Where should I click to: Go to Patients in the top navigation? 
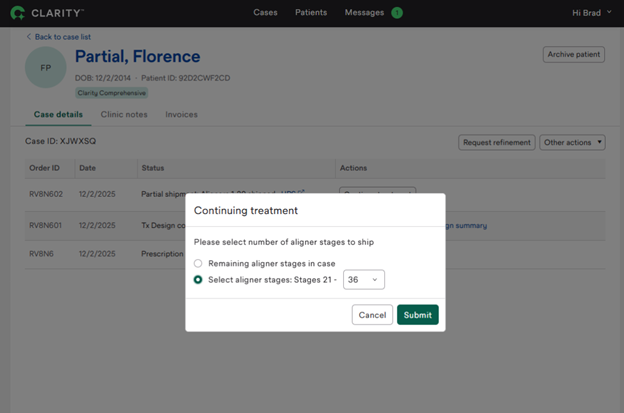311,13
